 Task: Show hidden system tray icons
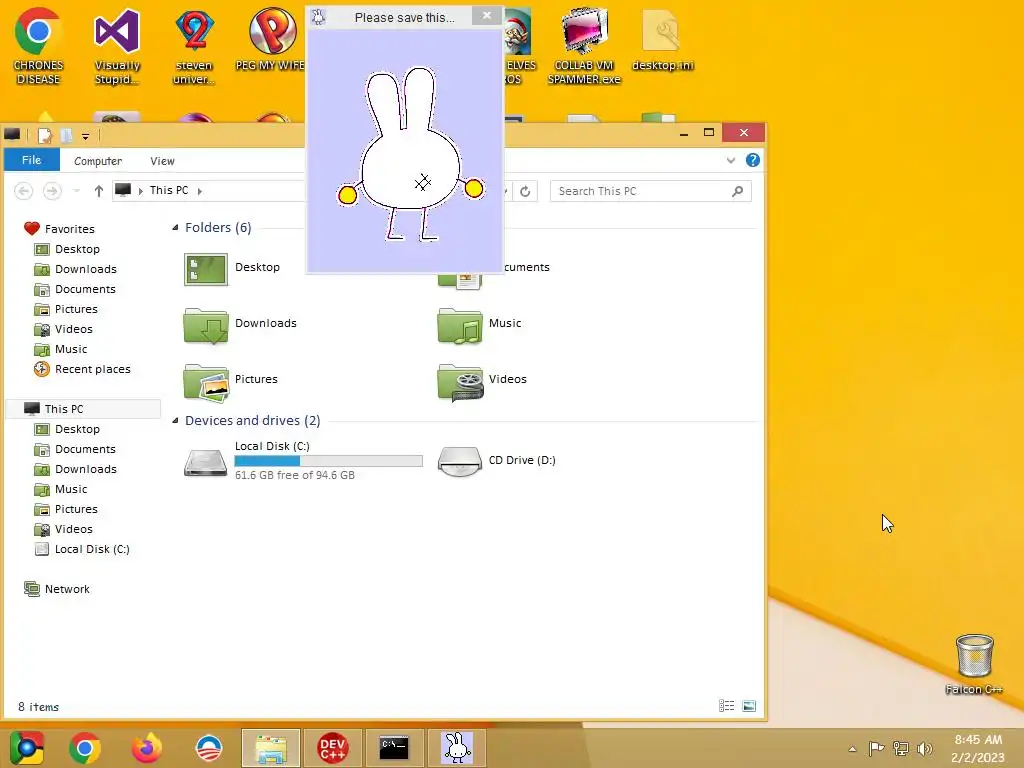point(852,749)
